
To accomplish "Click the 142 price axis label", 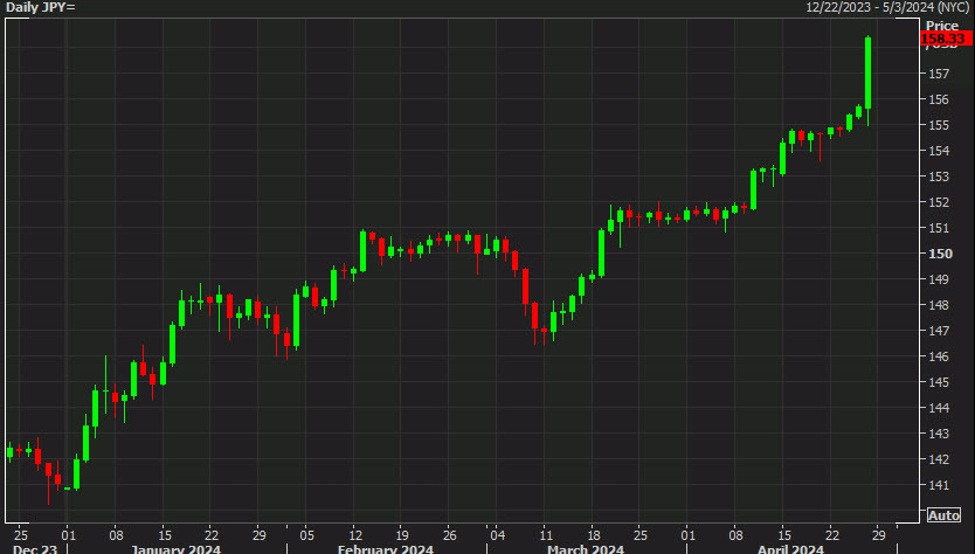I will (x=939, y=459).
